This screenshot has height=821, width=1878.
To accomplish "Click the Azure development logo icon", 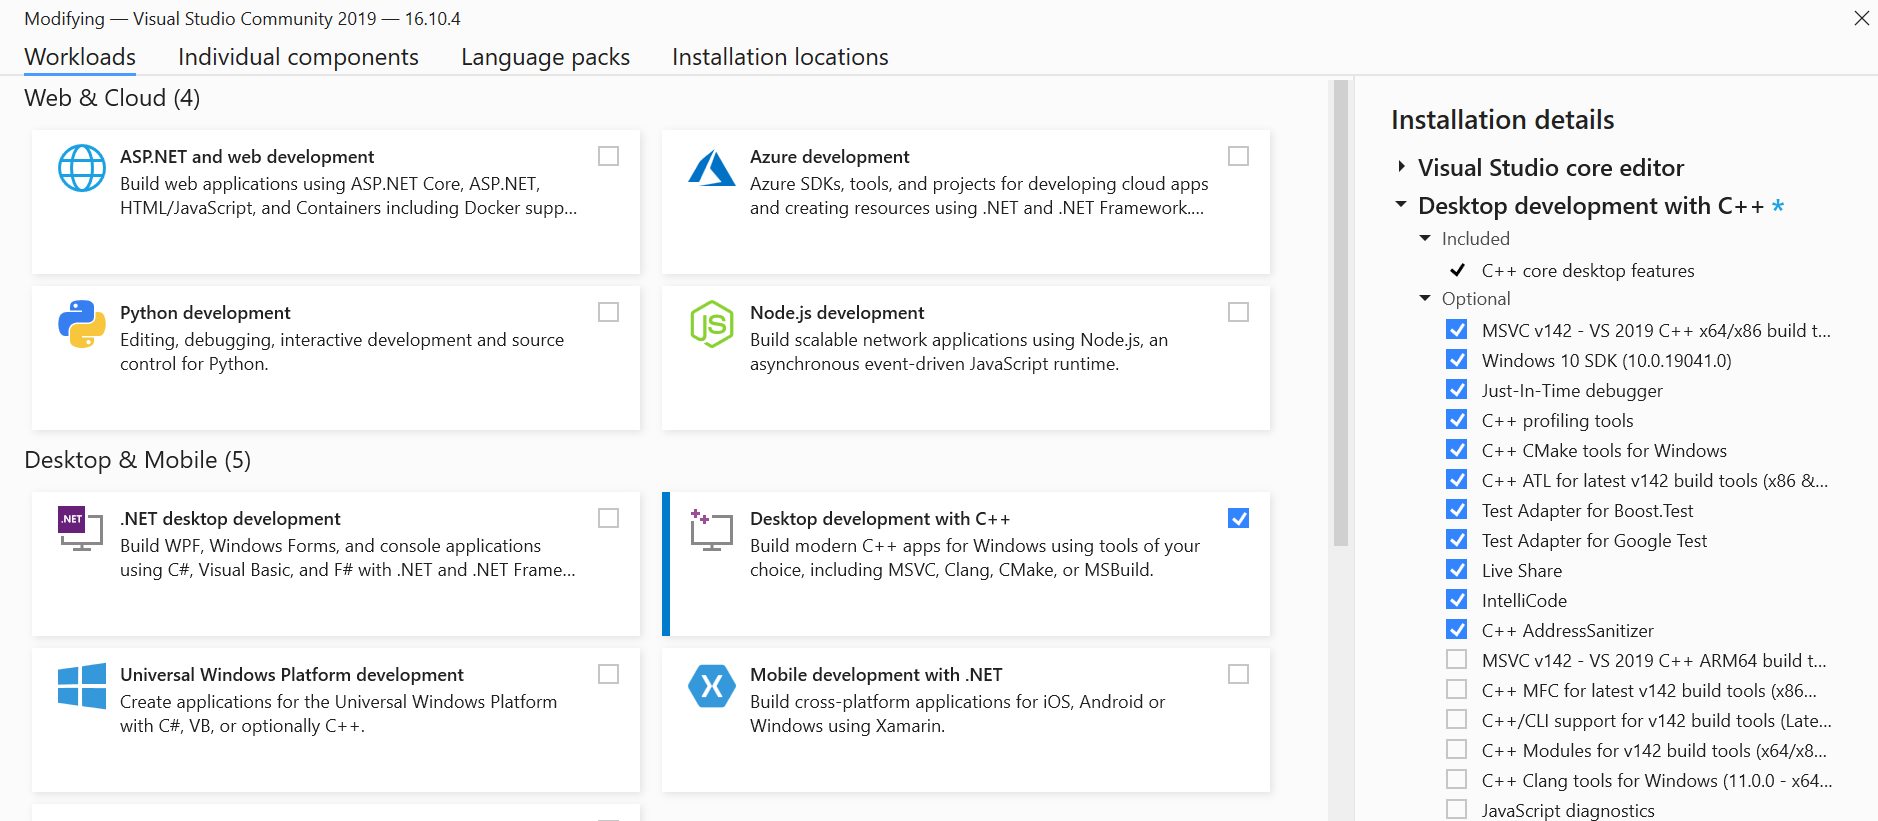I will 712,168.
